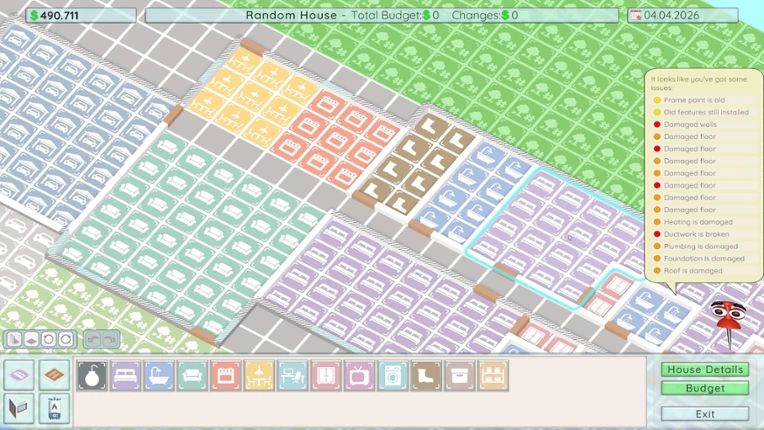This screenshot has height=430, width=764.
Task: Rotate the view clockwise
Action: coord(66,339)
